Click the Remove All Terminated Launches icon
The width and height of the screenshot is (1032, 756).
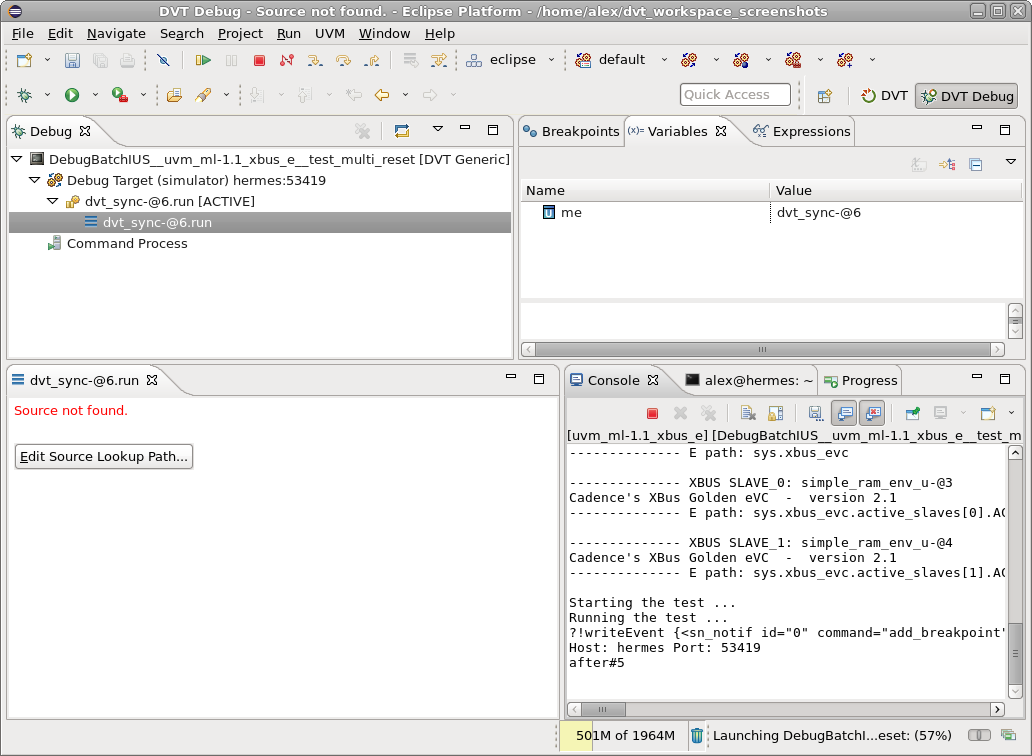click(361, 131)
